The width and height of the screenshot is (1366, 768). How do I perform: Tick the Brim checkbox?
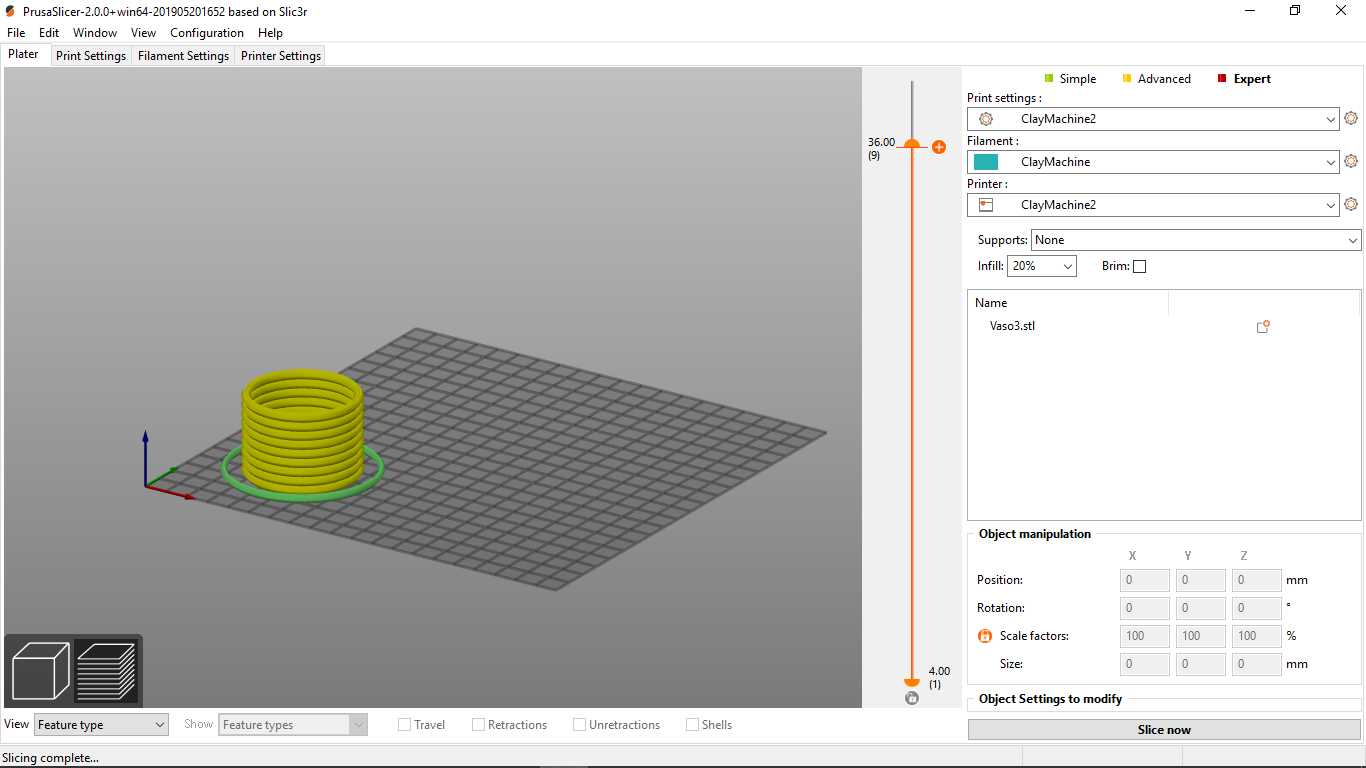point(1139,267)
